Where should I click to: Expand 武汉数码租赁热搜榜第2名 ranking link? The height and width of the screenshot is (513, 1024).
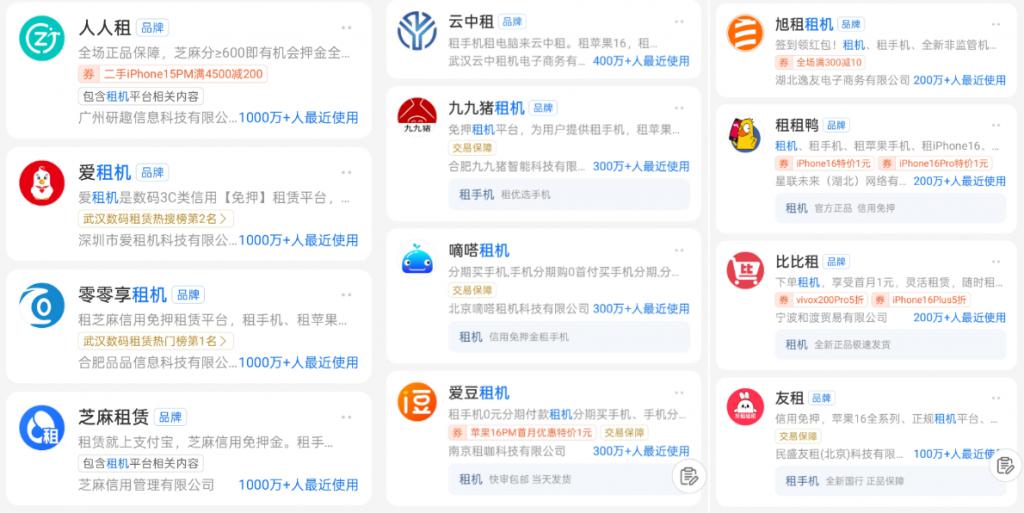(x=155, y=218)
